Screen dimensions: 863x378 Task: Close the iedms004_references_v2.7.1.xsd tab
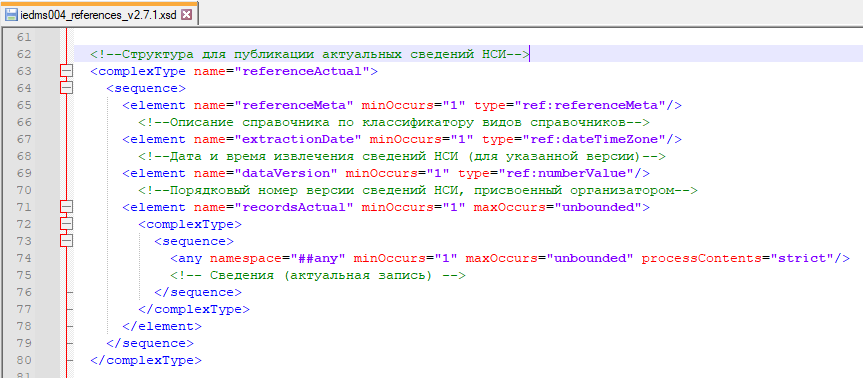(x=187, y=15)
